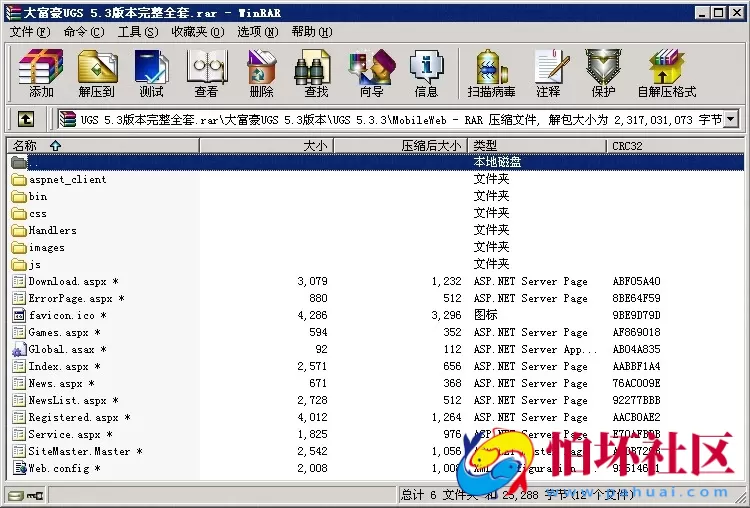Sort by Name (名称) column header
Image resolution: width=750 pixels, height=508 pixels.
(103, 145)
